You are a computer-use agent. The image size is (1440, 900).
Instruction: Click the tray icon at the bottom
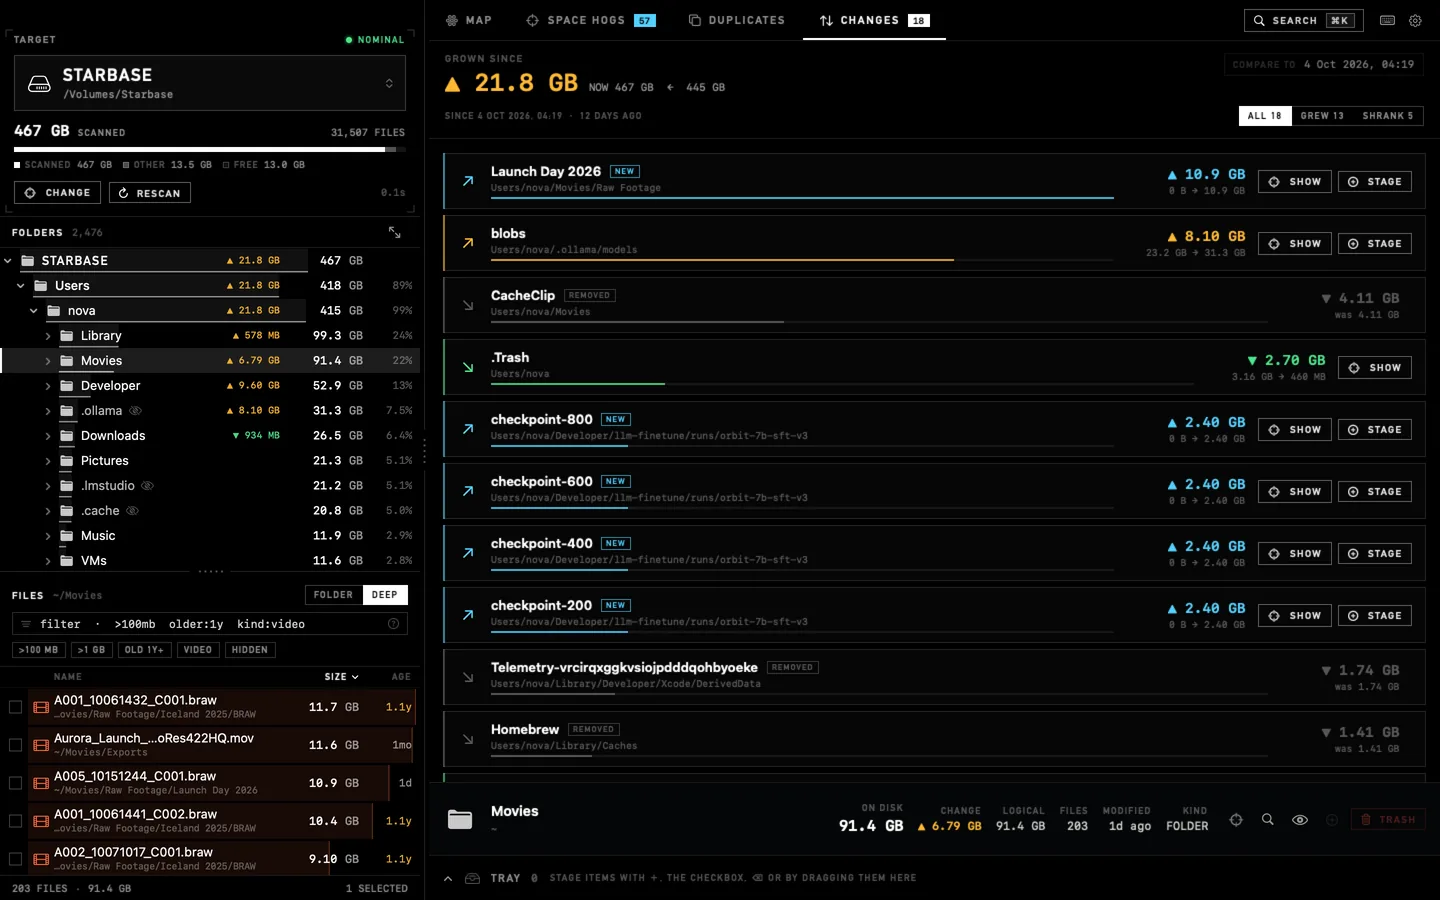pos(472,878)
